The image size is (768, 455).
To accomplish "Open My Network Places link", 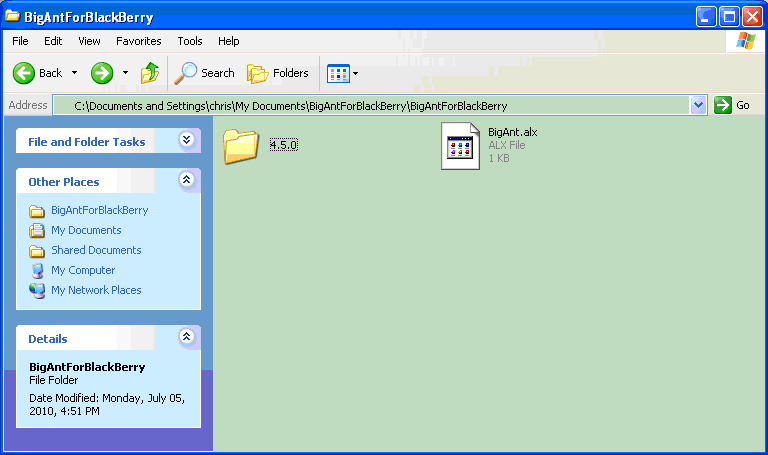I will click(96, 290).
